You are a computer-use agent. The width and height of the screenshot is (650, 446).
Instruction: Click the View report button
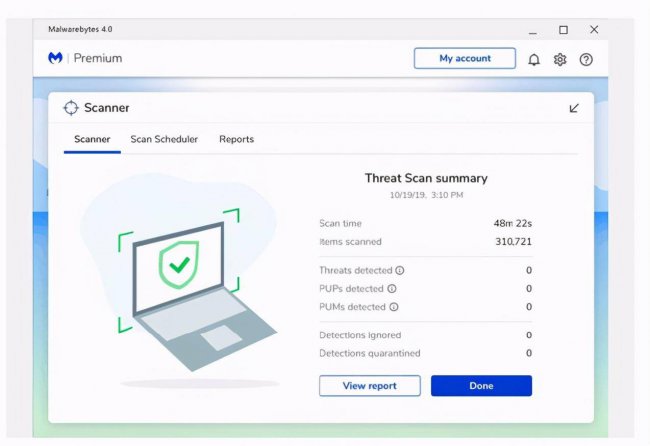pos(370,386)
